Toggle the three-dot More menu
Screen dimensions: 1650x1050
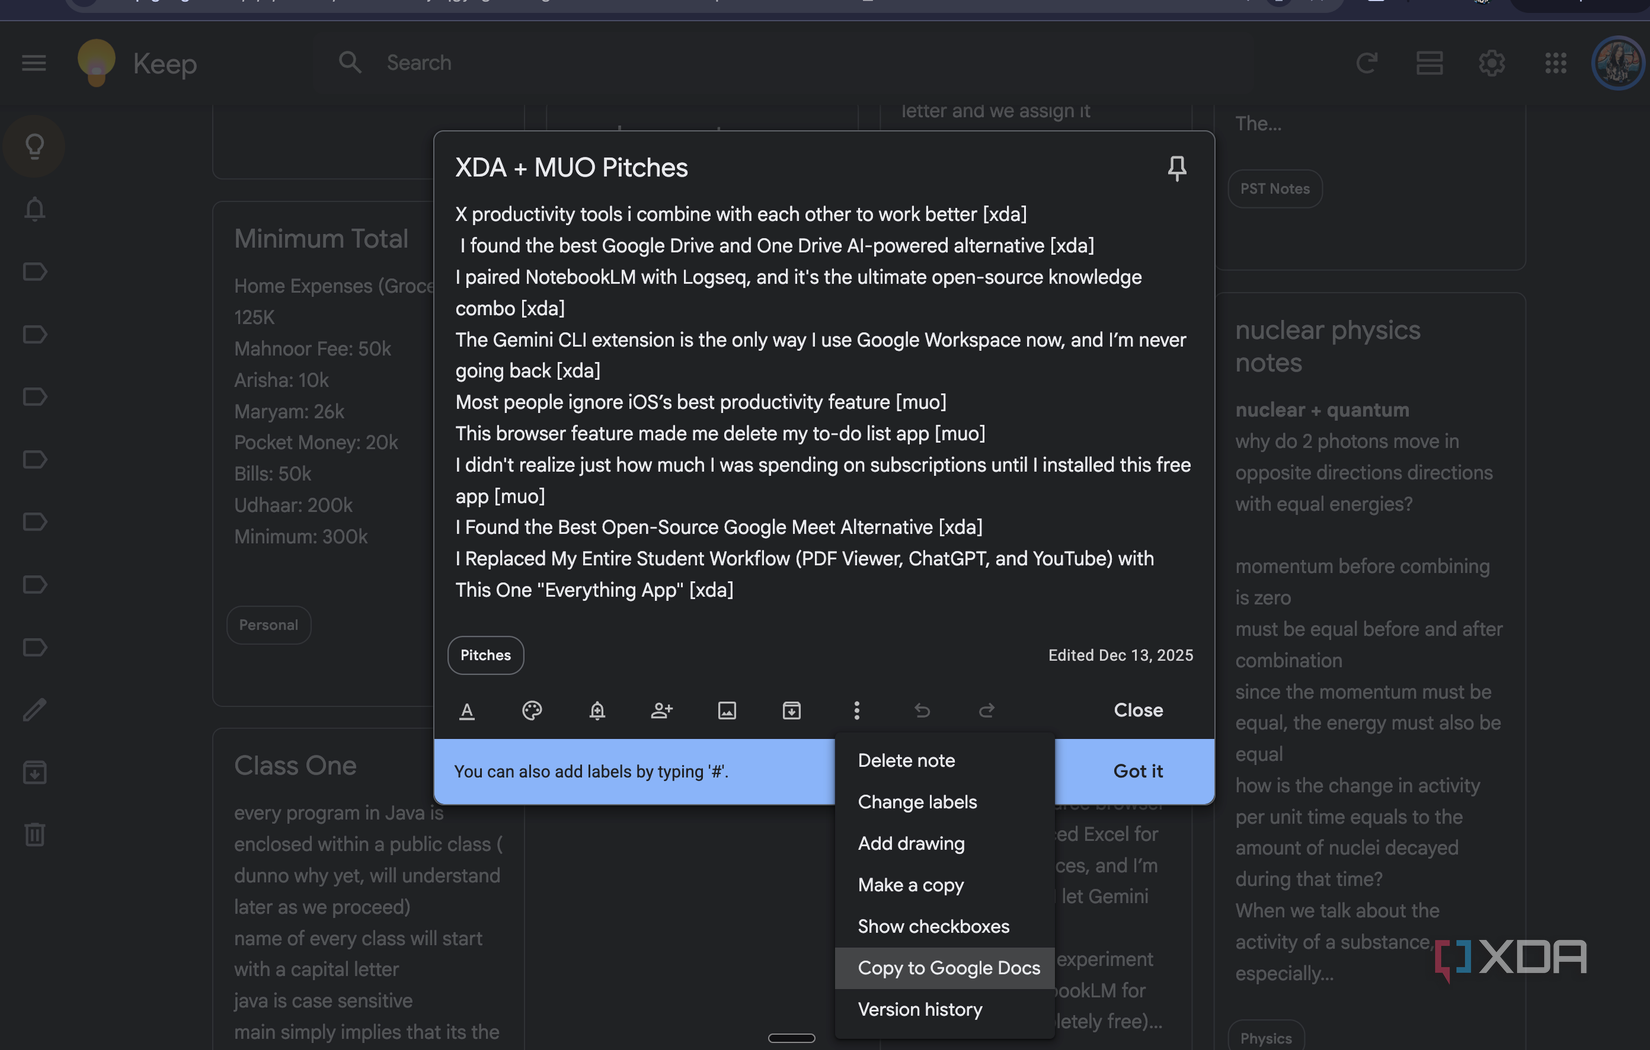tap(857, 710)
